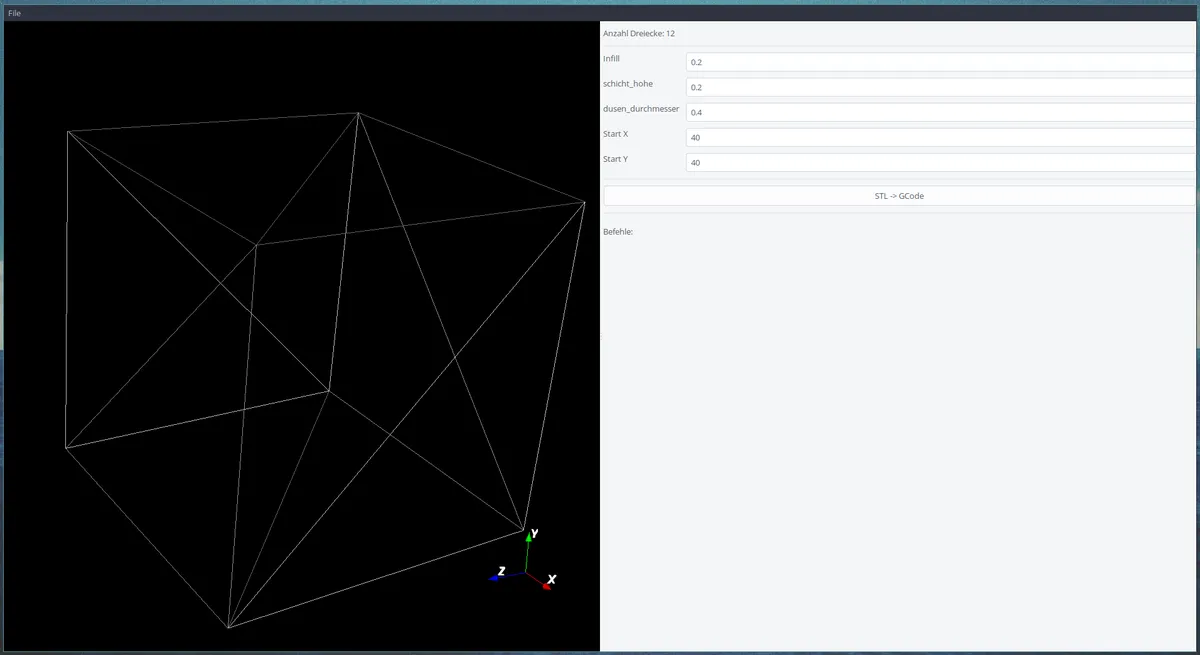1200x655 pixels.
Task: Select the dusen_durchmesser input box
Action: (940, 112)
